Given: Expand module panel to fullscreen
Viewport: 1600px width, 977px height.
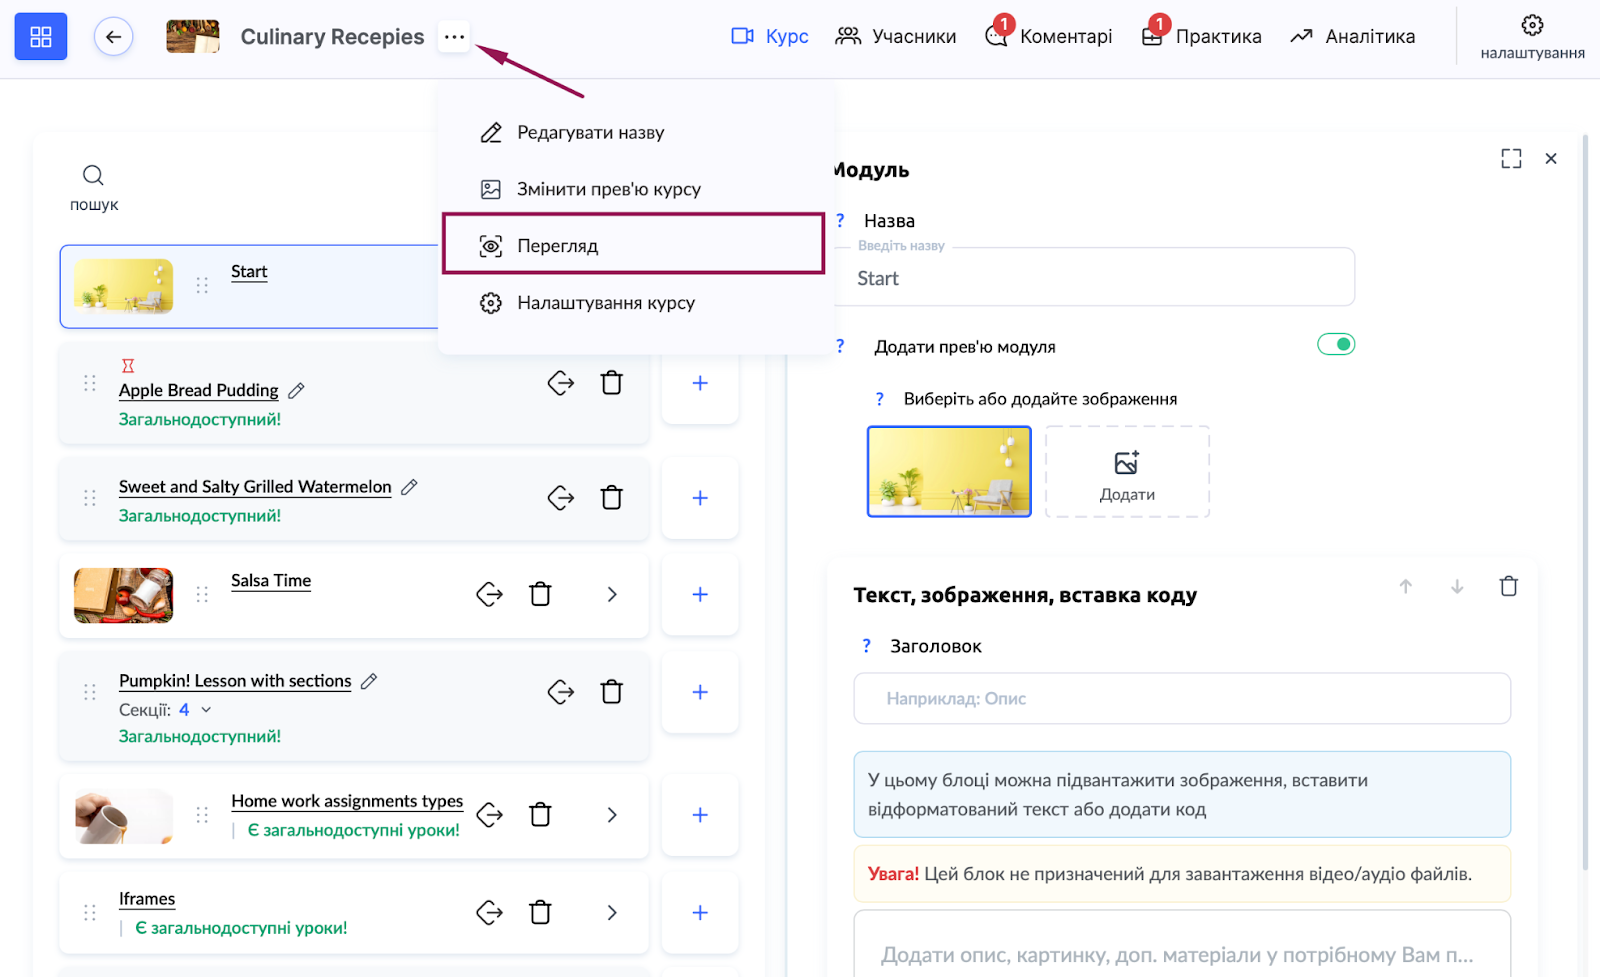Looking at the screenshot, I should (1511, 159).
